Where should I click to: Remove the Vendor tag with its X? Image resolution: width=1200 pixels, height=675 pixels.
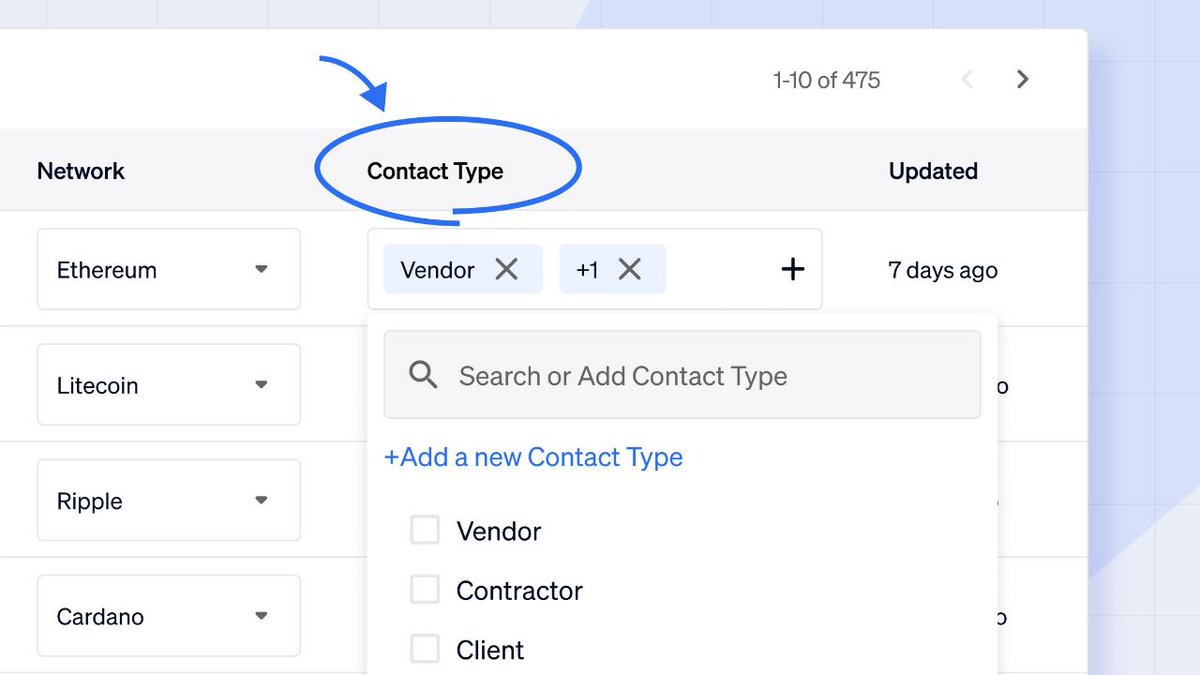(x=507, y=269)
